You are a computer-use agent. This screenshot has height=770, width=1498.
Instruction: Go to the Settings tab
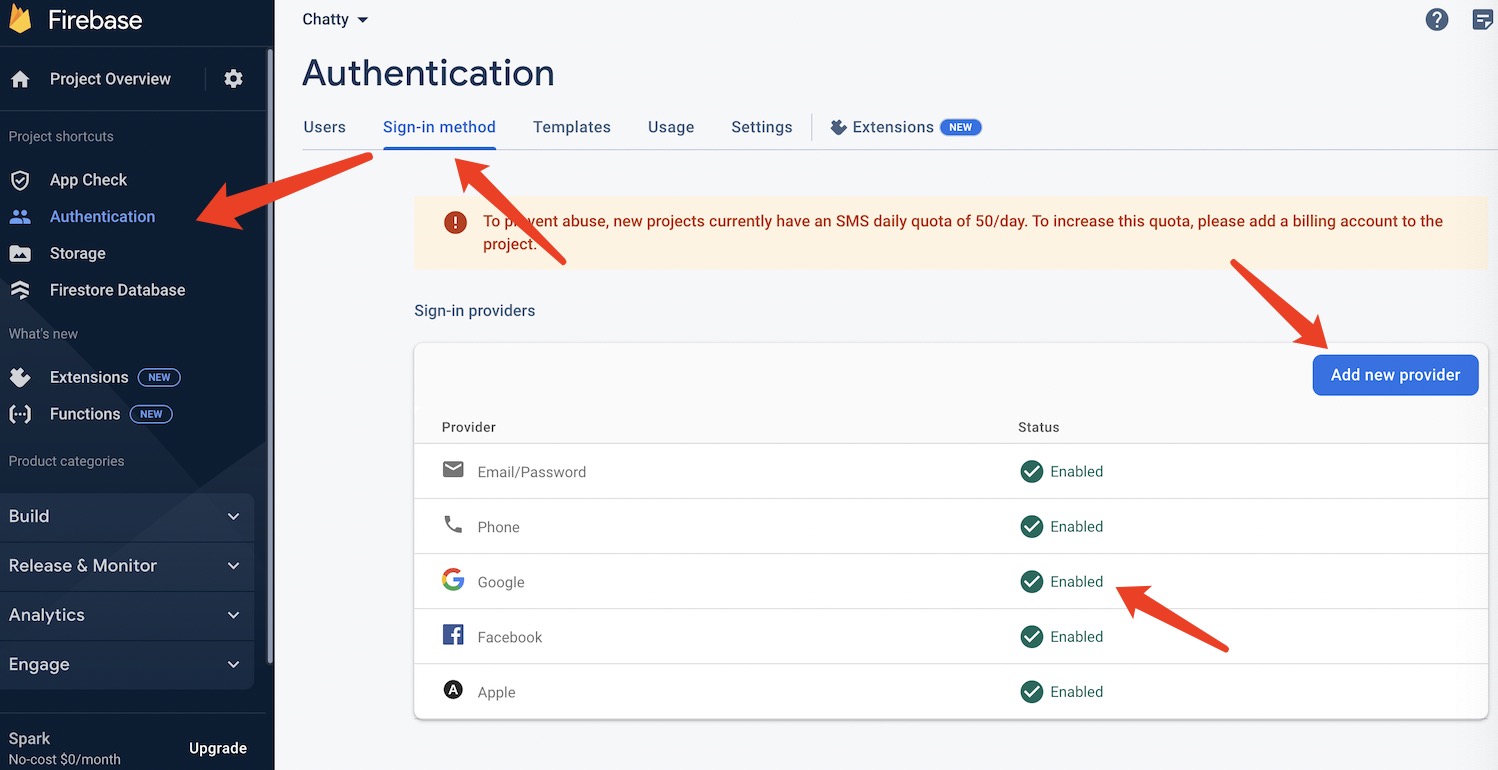762,127
